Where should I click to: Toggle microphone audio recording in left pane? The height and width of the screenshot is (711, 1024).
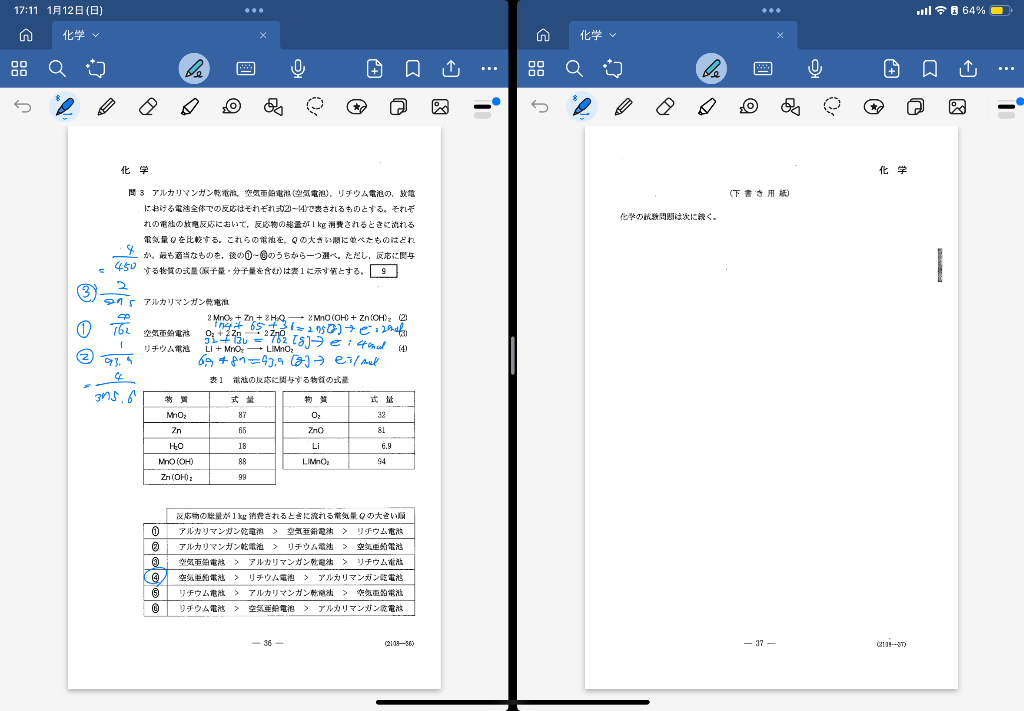pyautogui.click(x=298, y=68)
